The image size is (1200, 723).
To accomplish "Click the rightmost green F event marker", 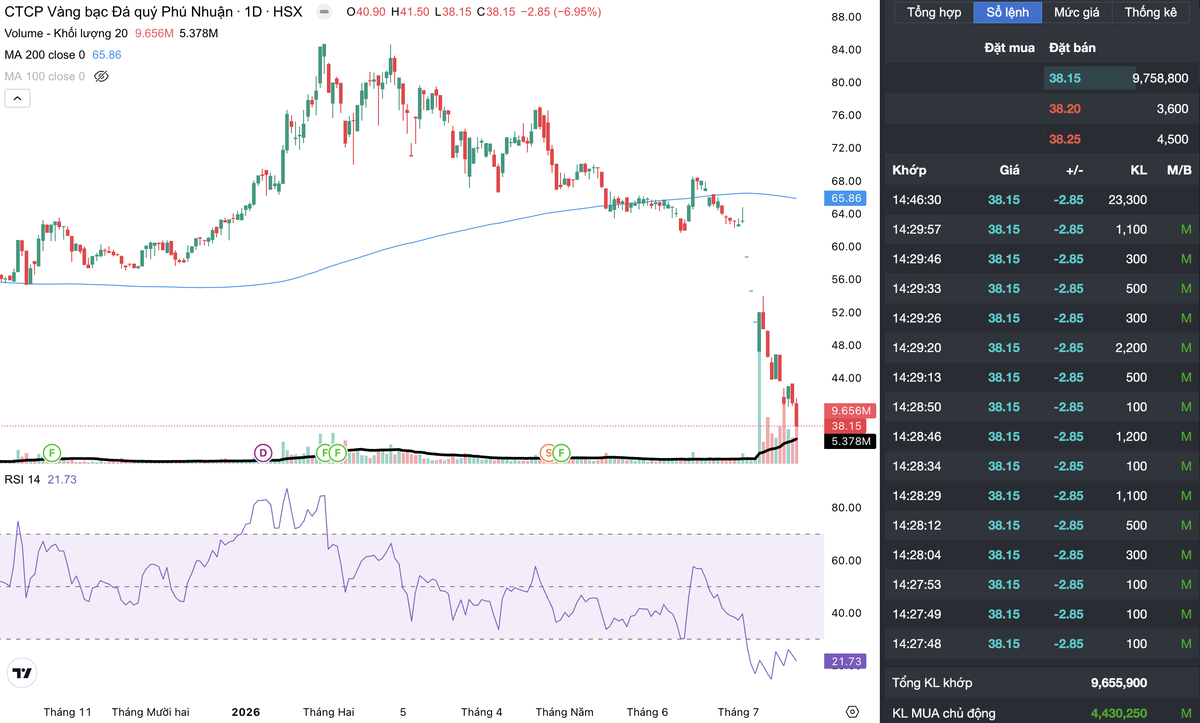I will [x=562, y=453].
